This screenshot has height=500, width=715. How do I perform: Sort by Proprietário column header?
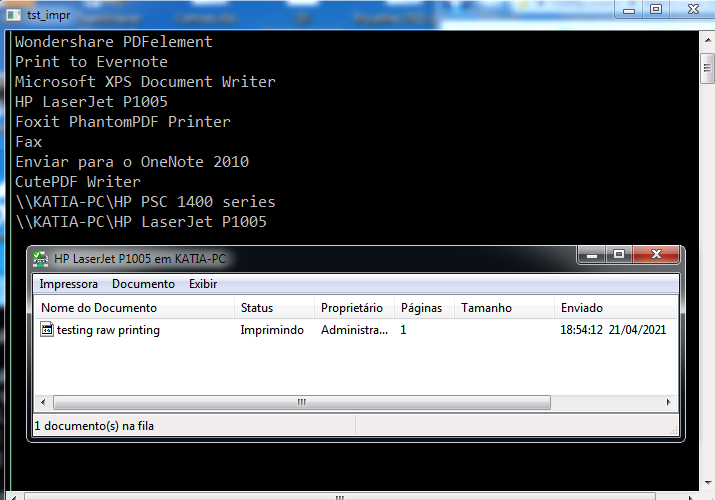coord(355,308)
